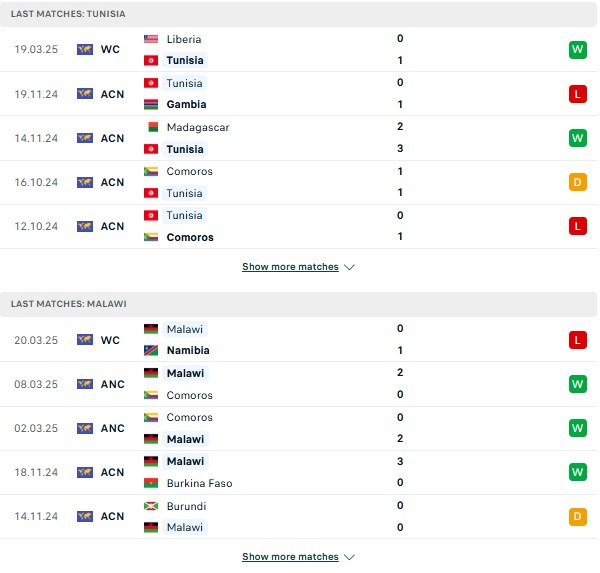This screenshot has height=573, width=600.
Task: Click the Namibia flag icon
Action: coord(151,350)
